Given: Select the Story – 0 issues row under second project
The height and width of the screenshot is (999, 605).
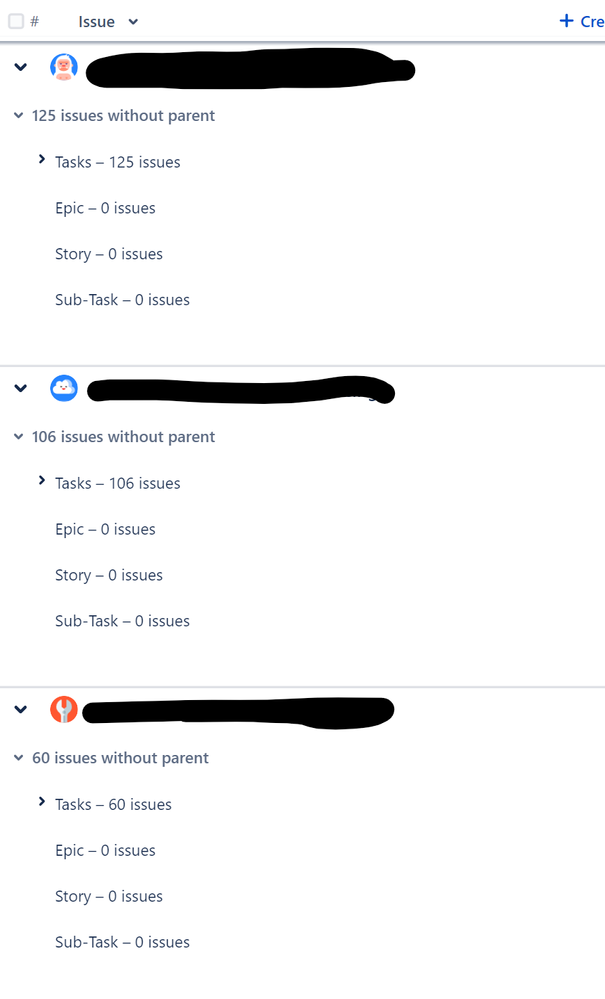Looking at the screenshot, I should [x=108, y=574].
